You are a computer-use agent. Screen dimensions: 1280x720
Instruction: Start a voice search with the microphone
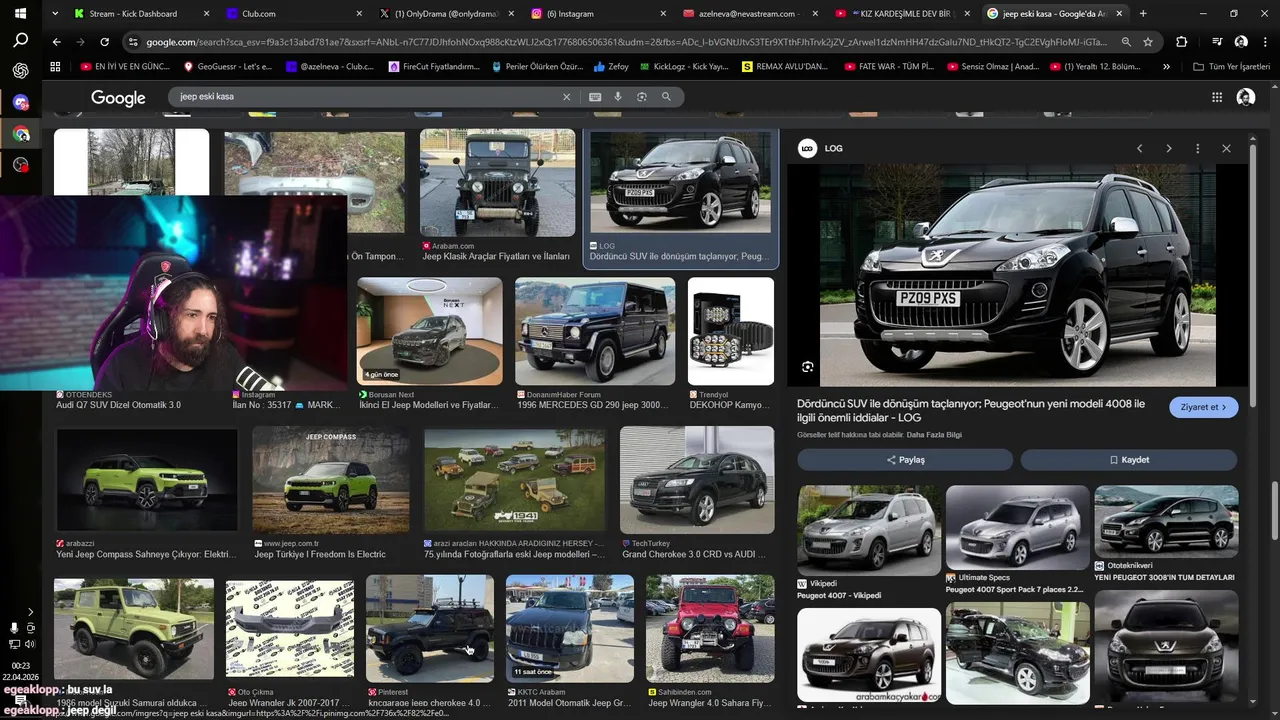pyautogui.click(x=618, y=97)
